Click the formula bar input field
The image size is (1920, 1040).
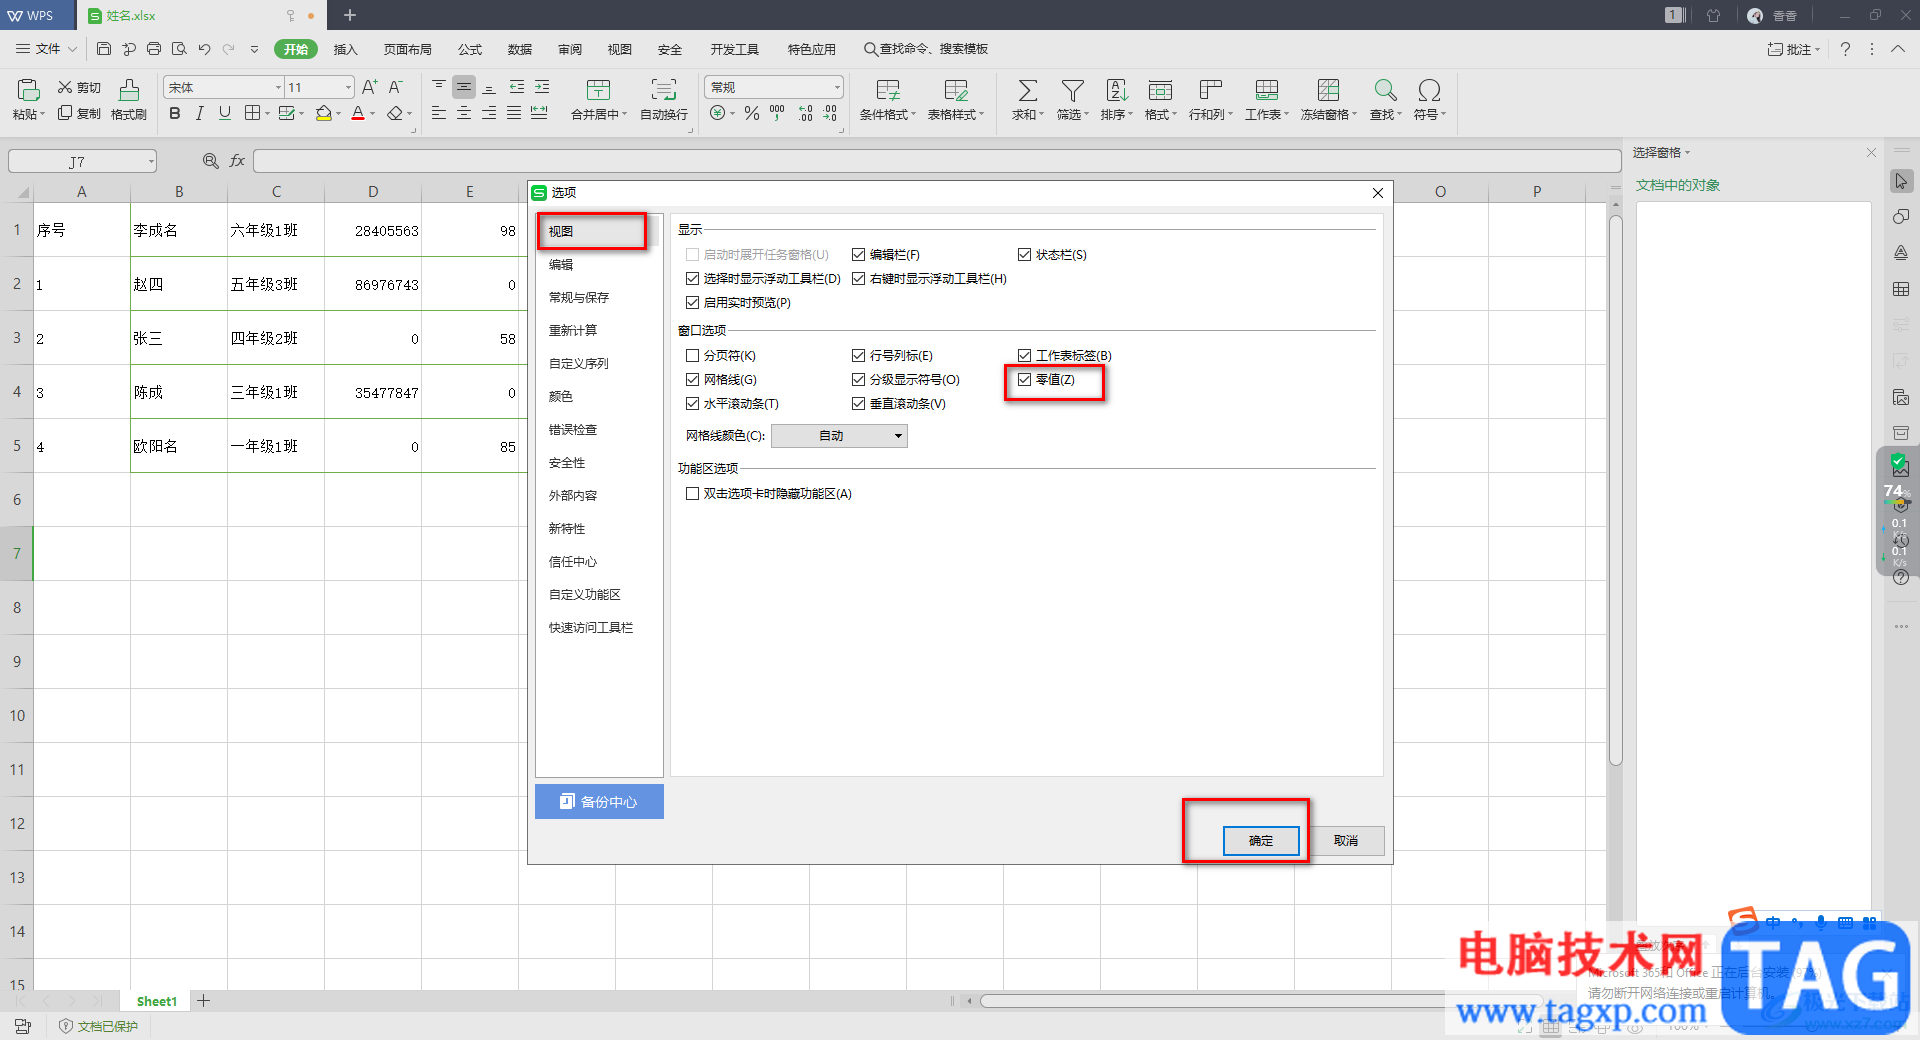coord(937,161)
